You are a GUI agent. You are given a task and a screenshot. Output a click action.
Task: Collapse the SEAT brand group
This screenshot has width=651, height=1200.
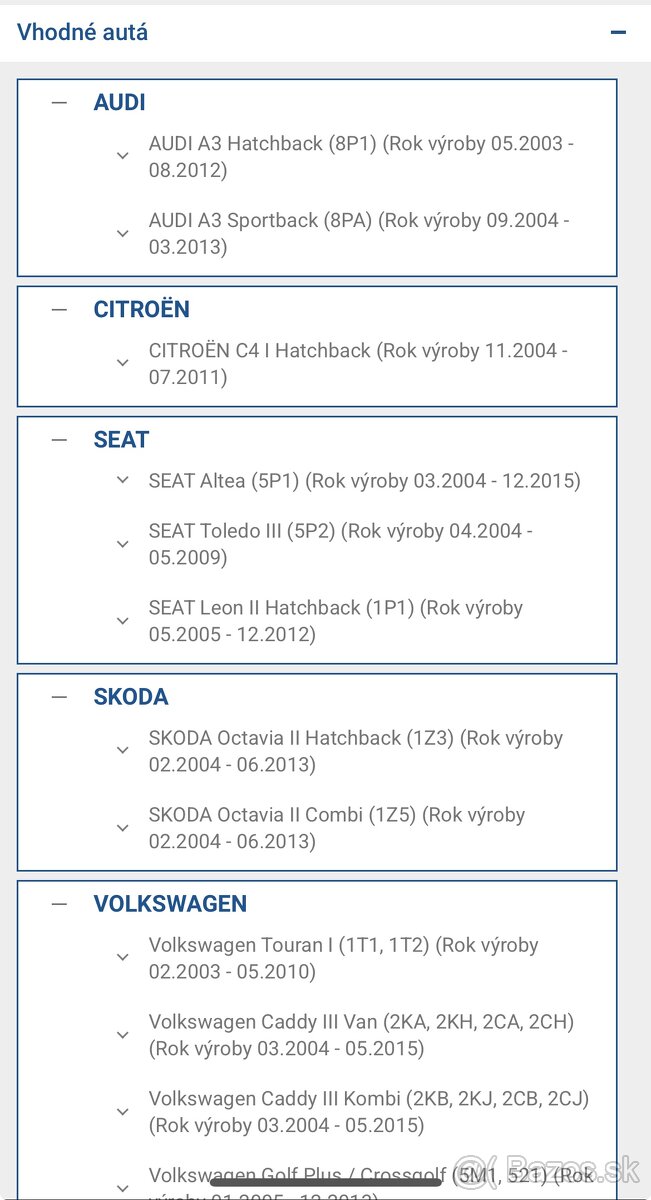coord(60,439)
